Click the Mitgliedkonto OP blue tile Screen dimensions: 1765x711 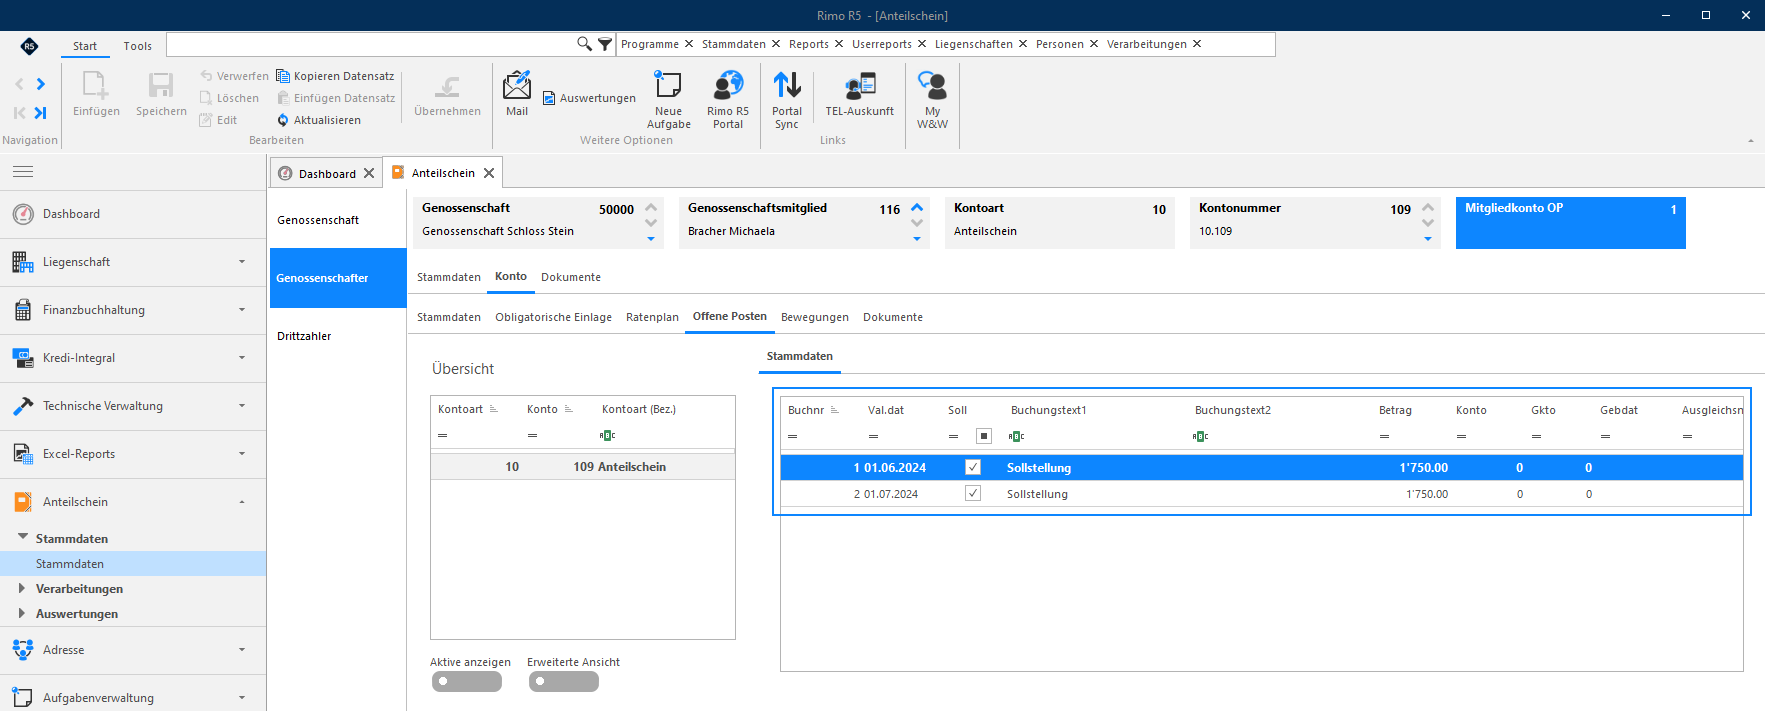1570,223
